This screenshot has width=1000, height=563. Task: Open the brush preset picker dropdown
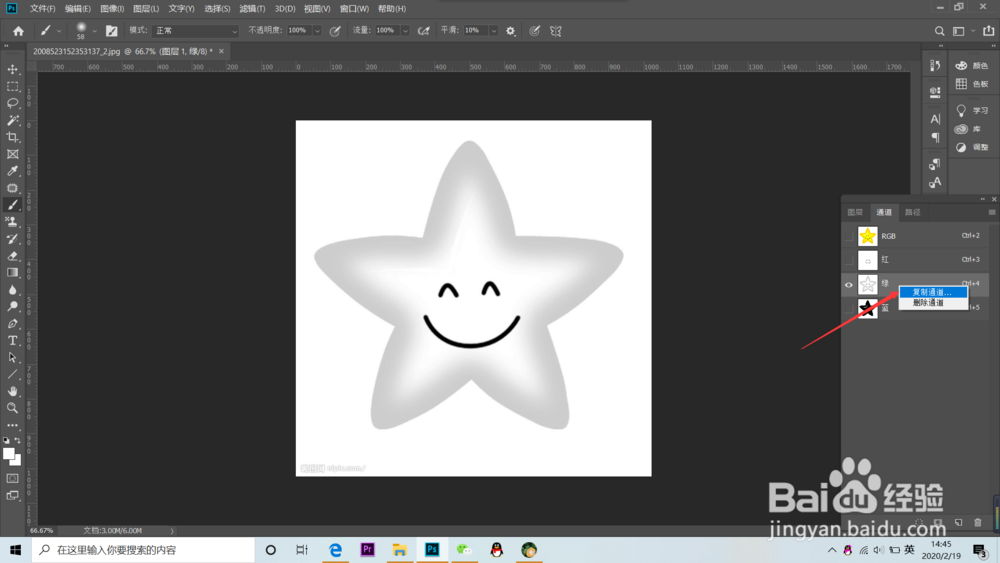tap(94, 31)
